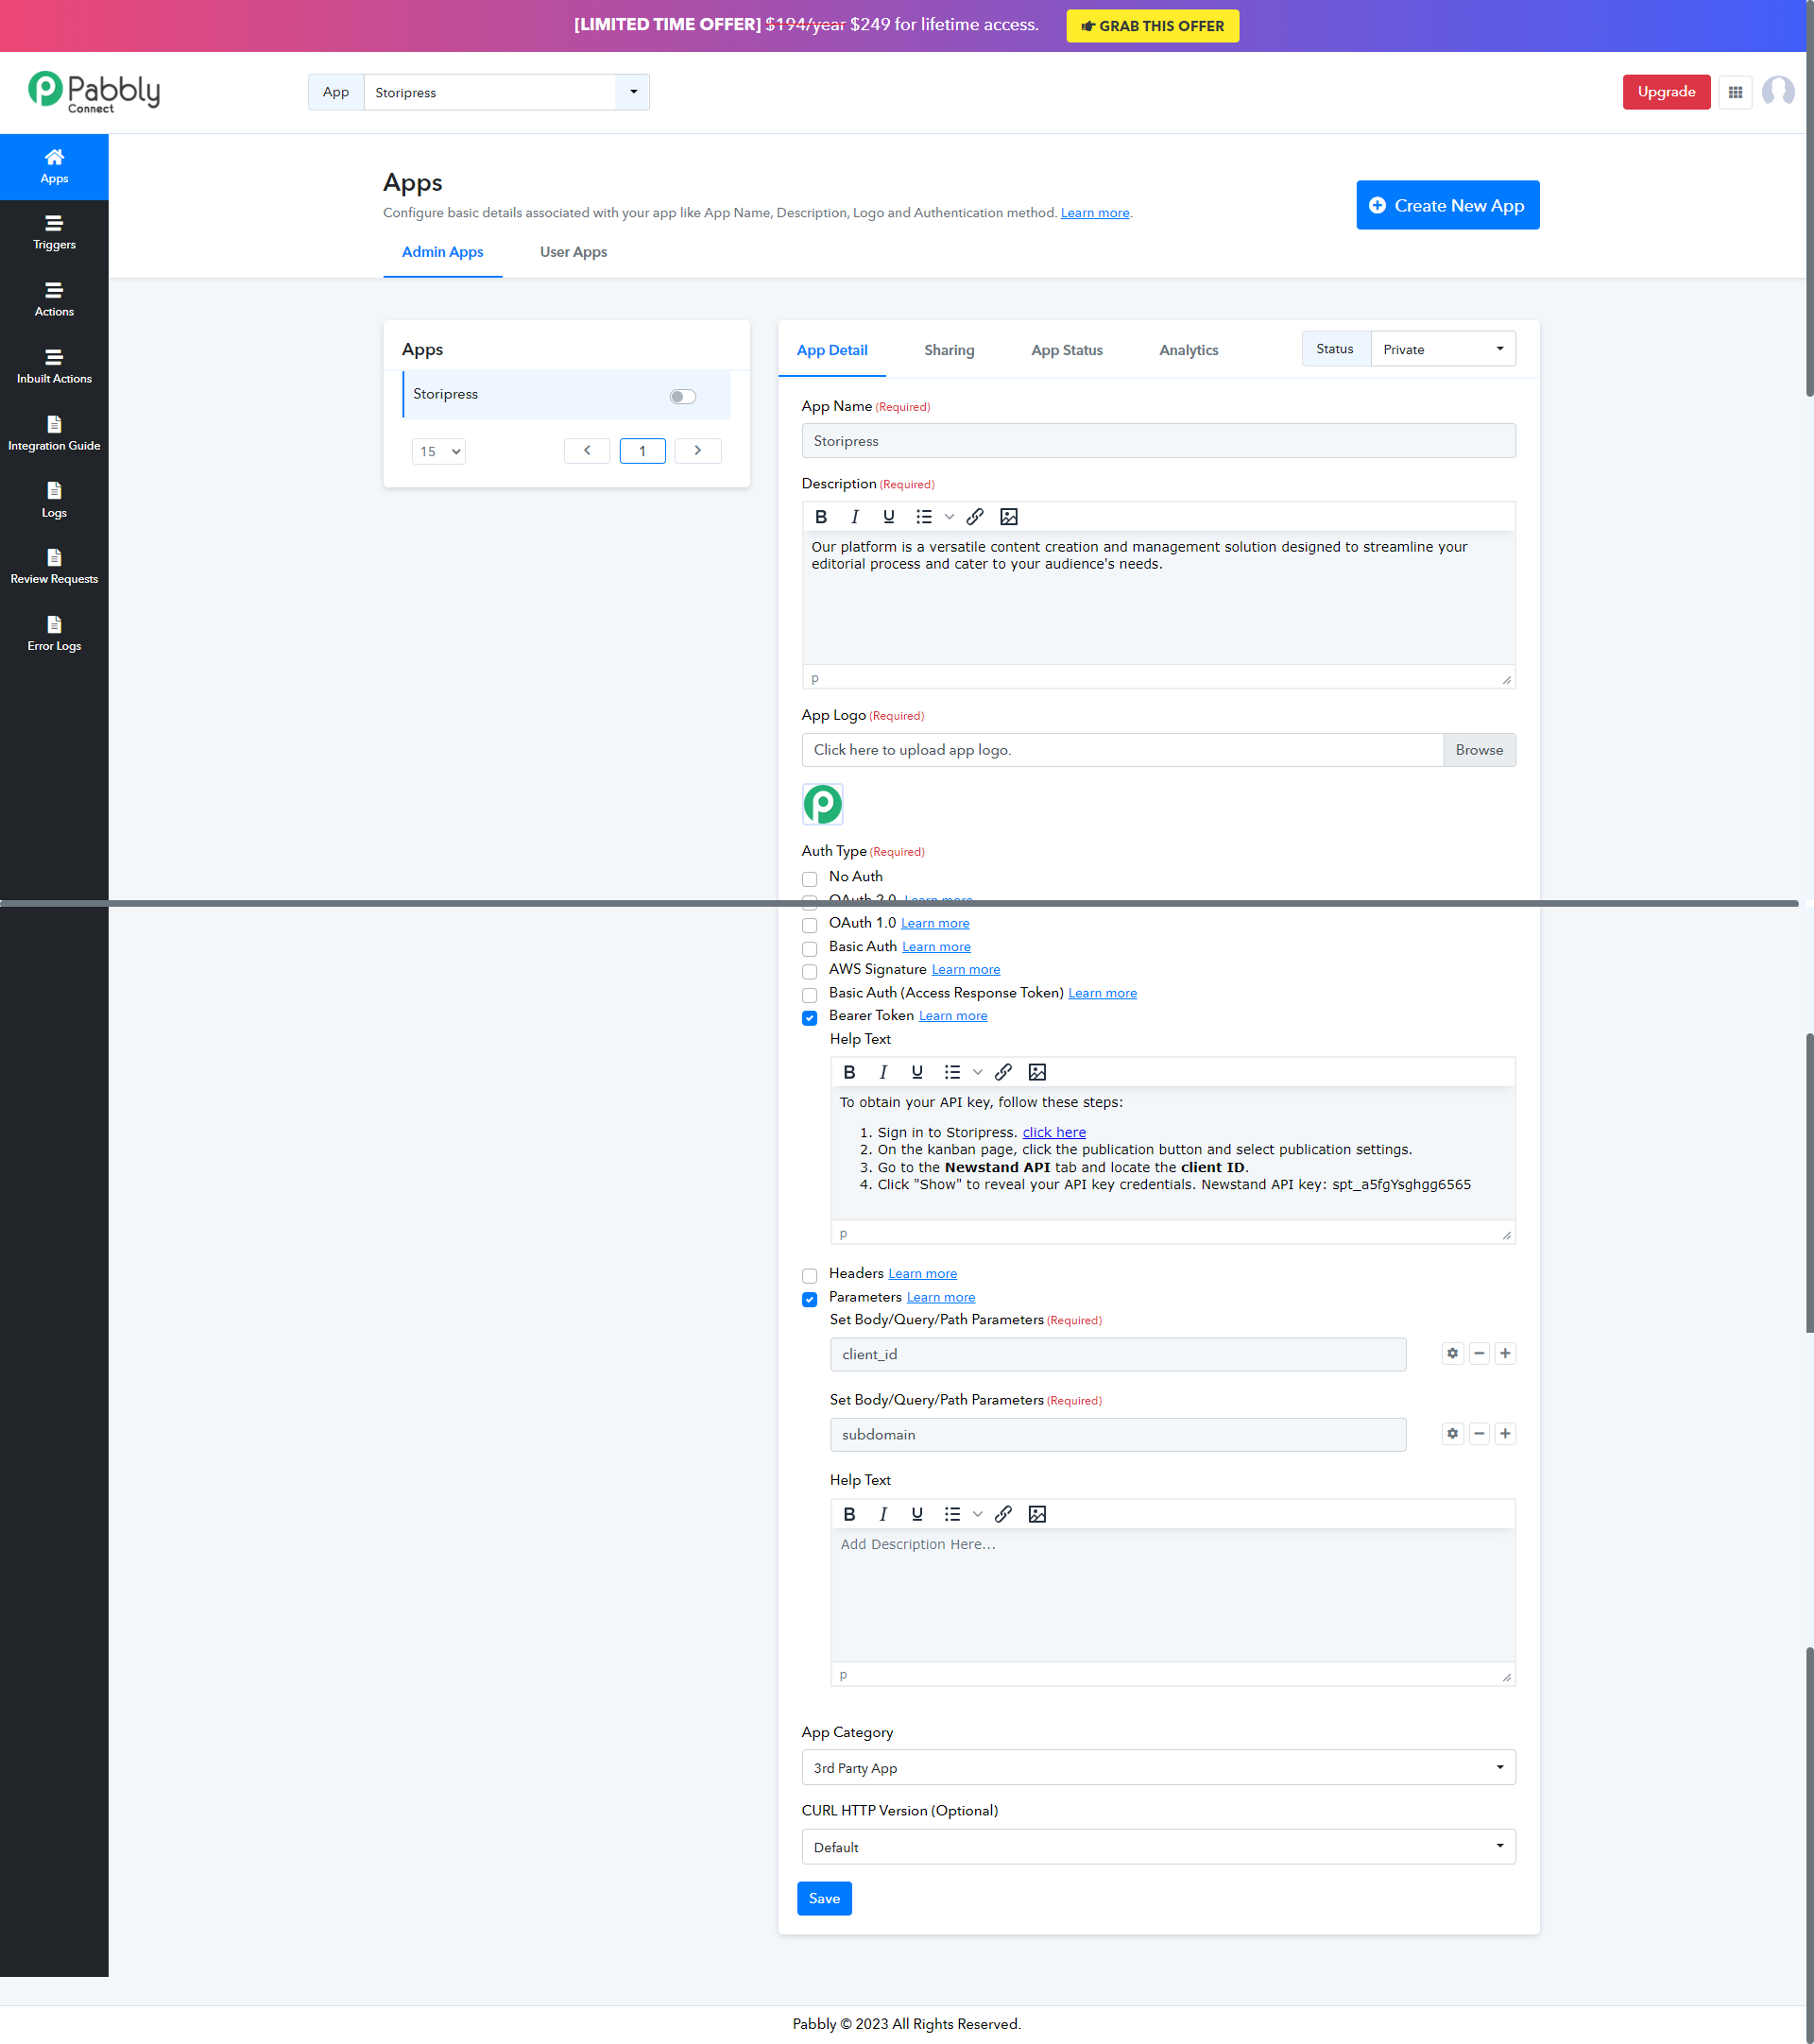
Task: Select Storipress in the Apps list
Action: click(x=566, y=394)
